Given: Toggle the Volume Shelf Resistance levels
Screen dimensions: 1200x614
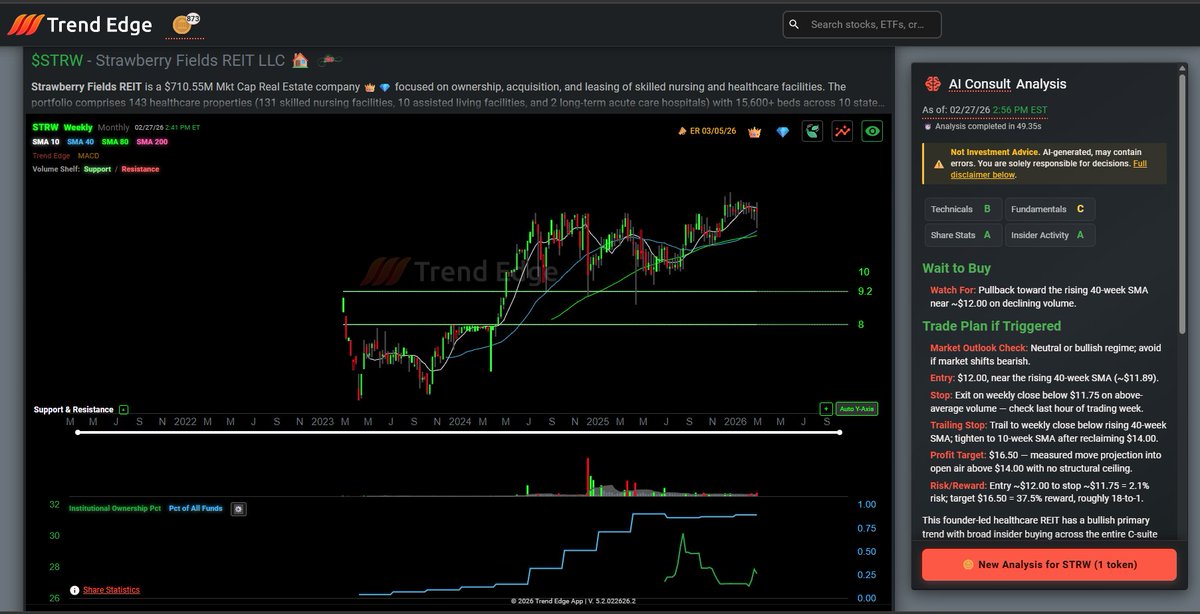Looking at the screenshot, I should 139,169.
